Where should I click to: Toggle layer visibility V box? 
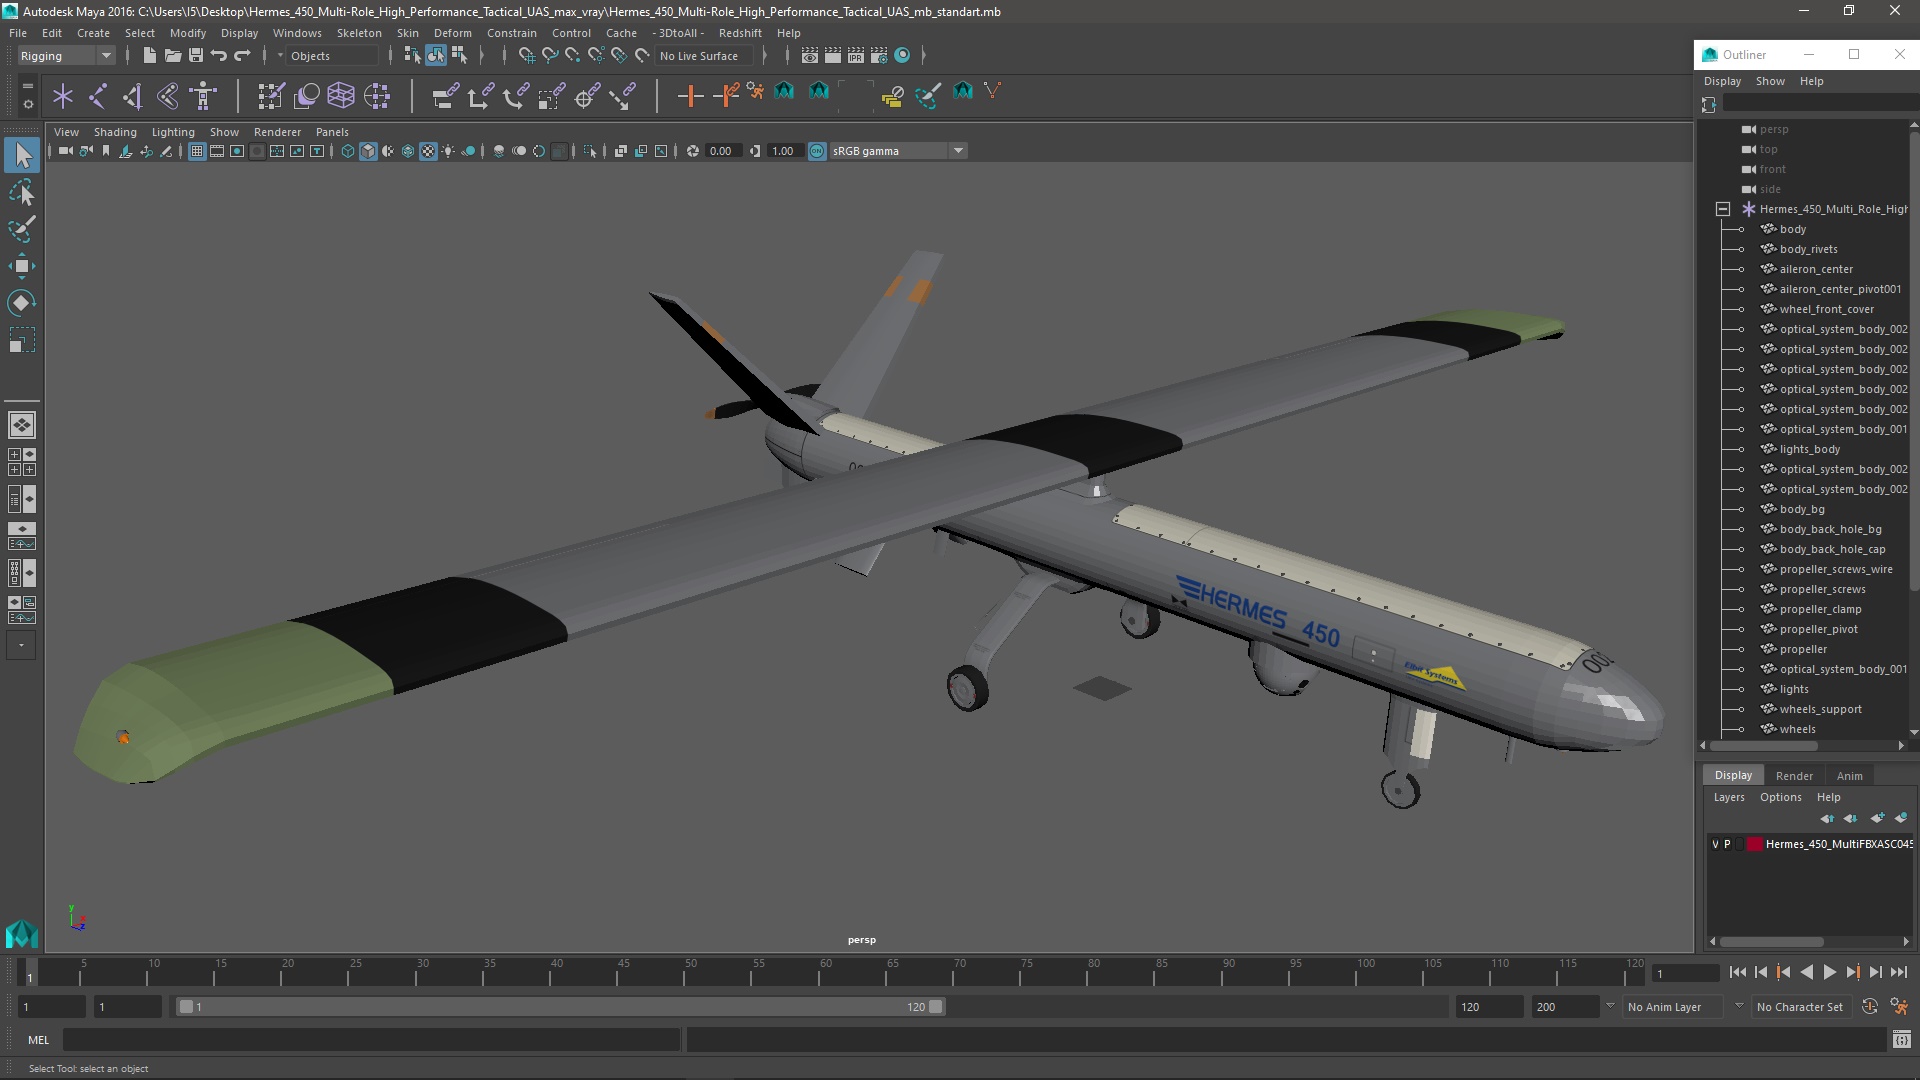pyautogui.click(x=1715, y=844)
